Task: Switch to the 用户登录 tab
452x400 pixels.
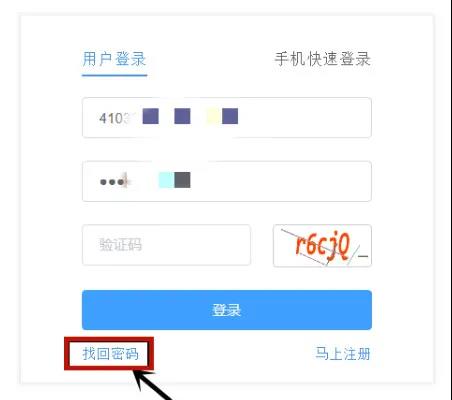Action: point(114,59)
